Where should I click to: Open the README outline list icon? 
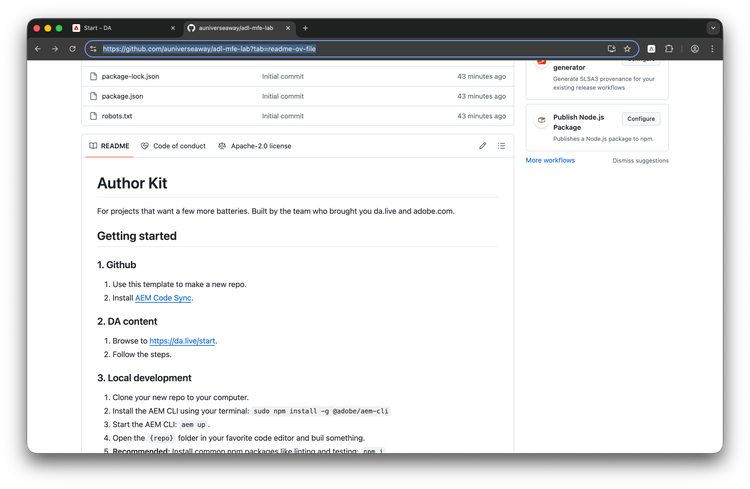(x=501, y=146)
